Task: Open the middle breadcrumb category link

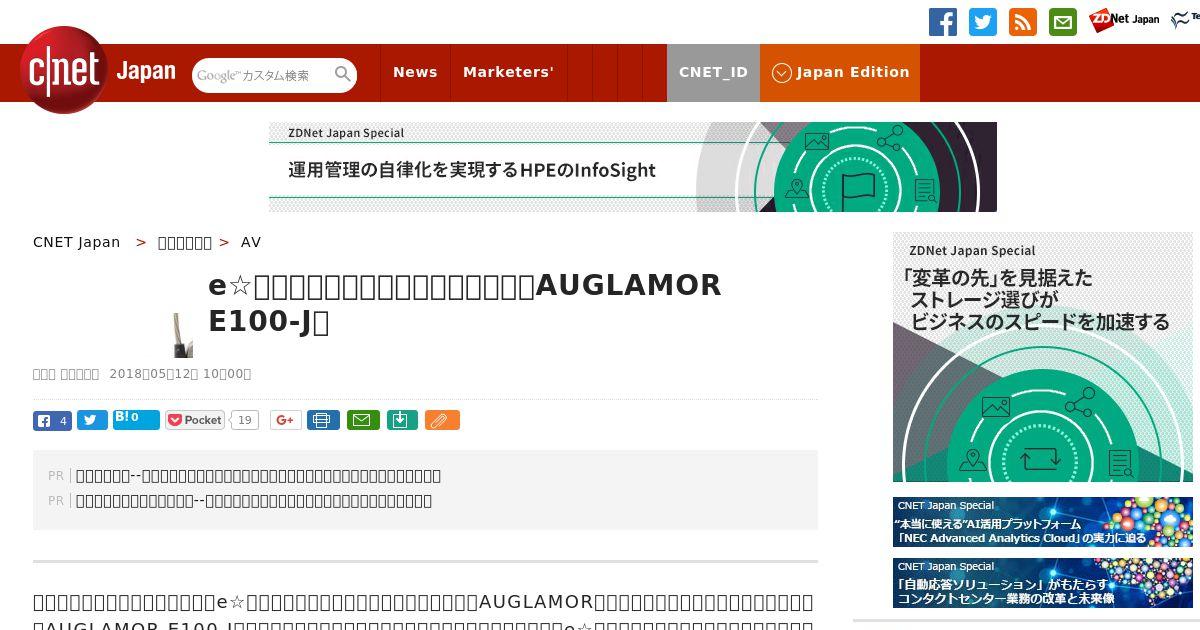Action: click(185, 242)
